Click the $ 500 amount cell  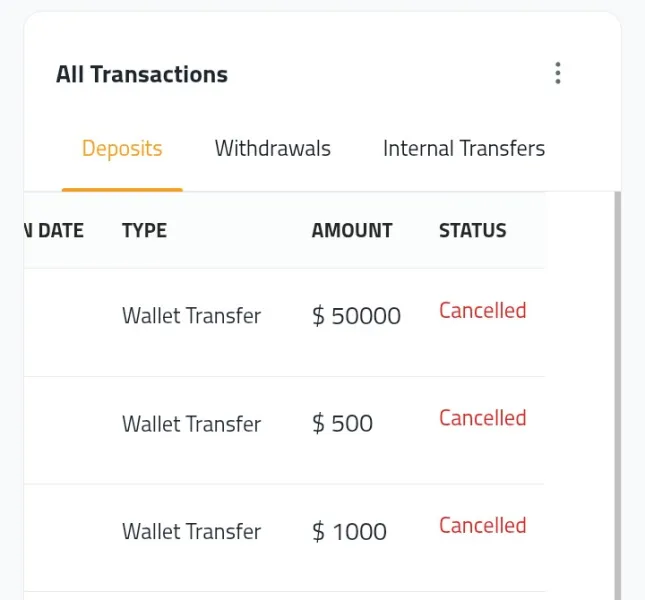[x=342, y=424]
